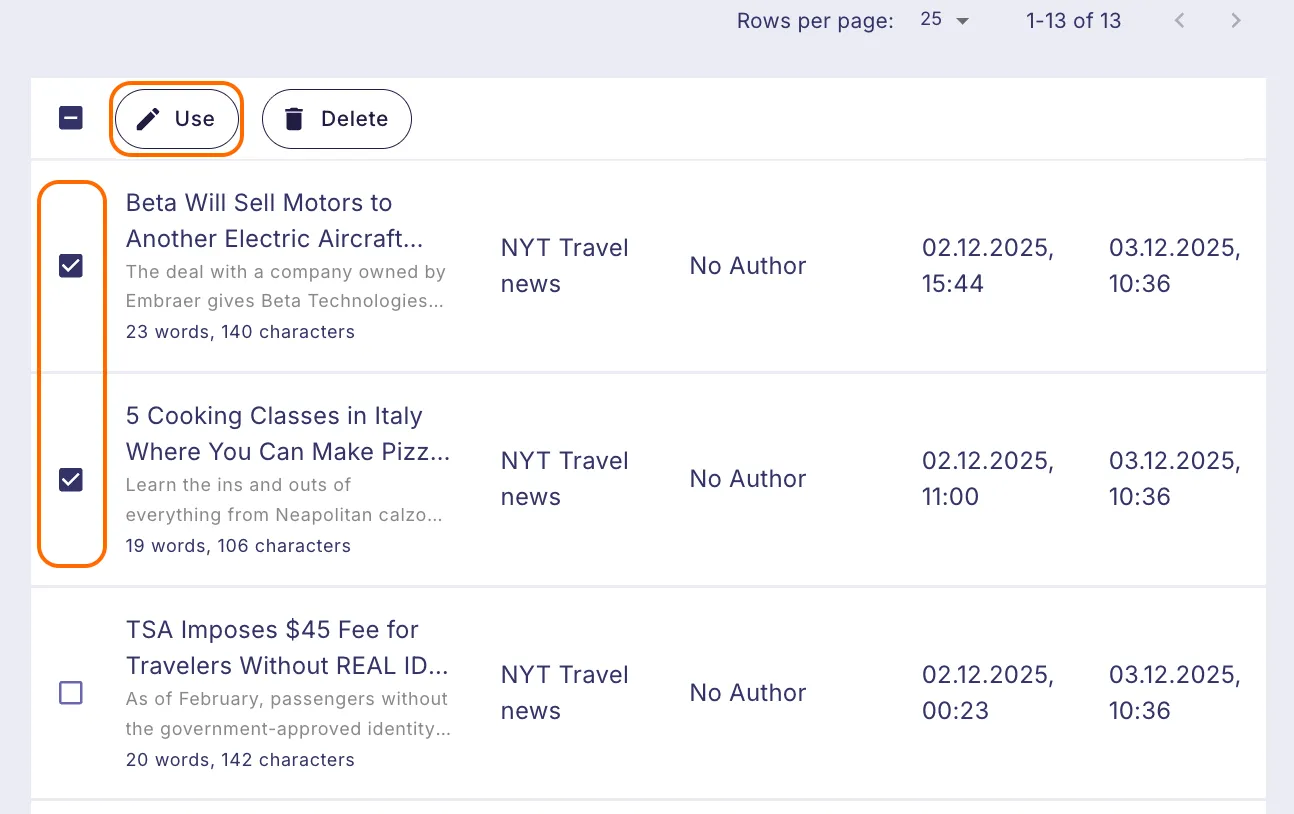This screenshot has width=1294, height=814.
Task: Click the 'Rows per page:' label
Action: [x=815, y=21]
